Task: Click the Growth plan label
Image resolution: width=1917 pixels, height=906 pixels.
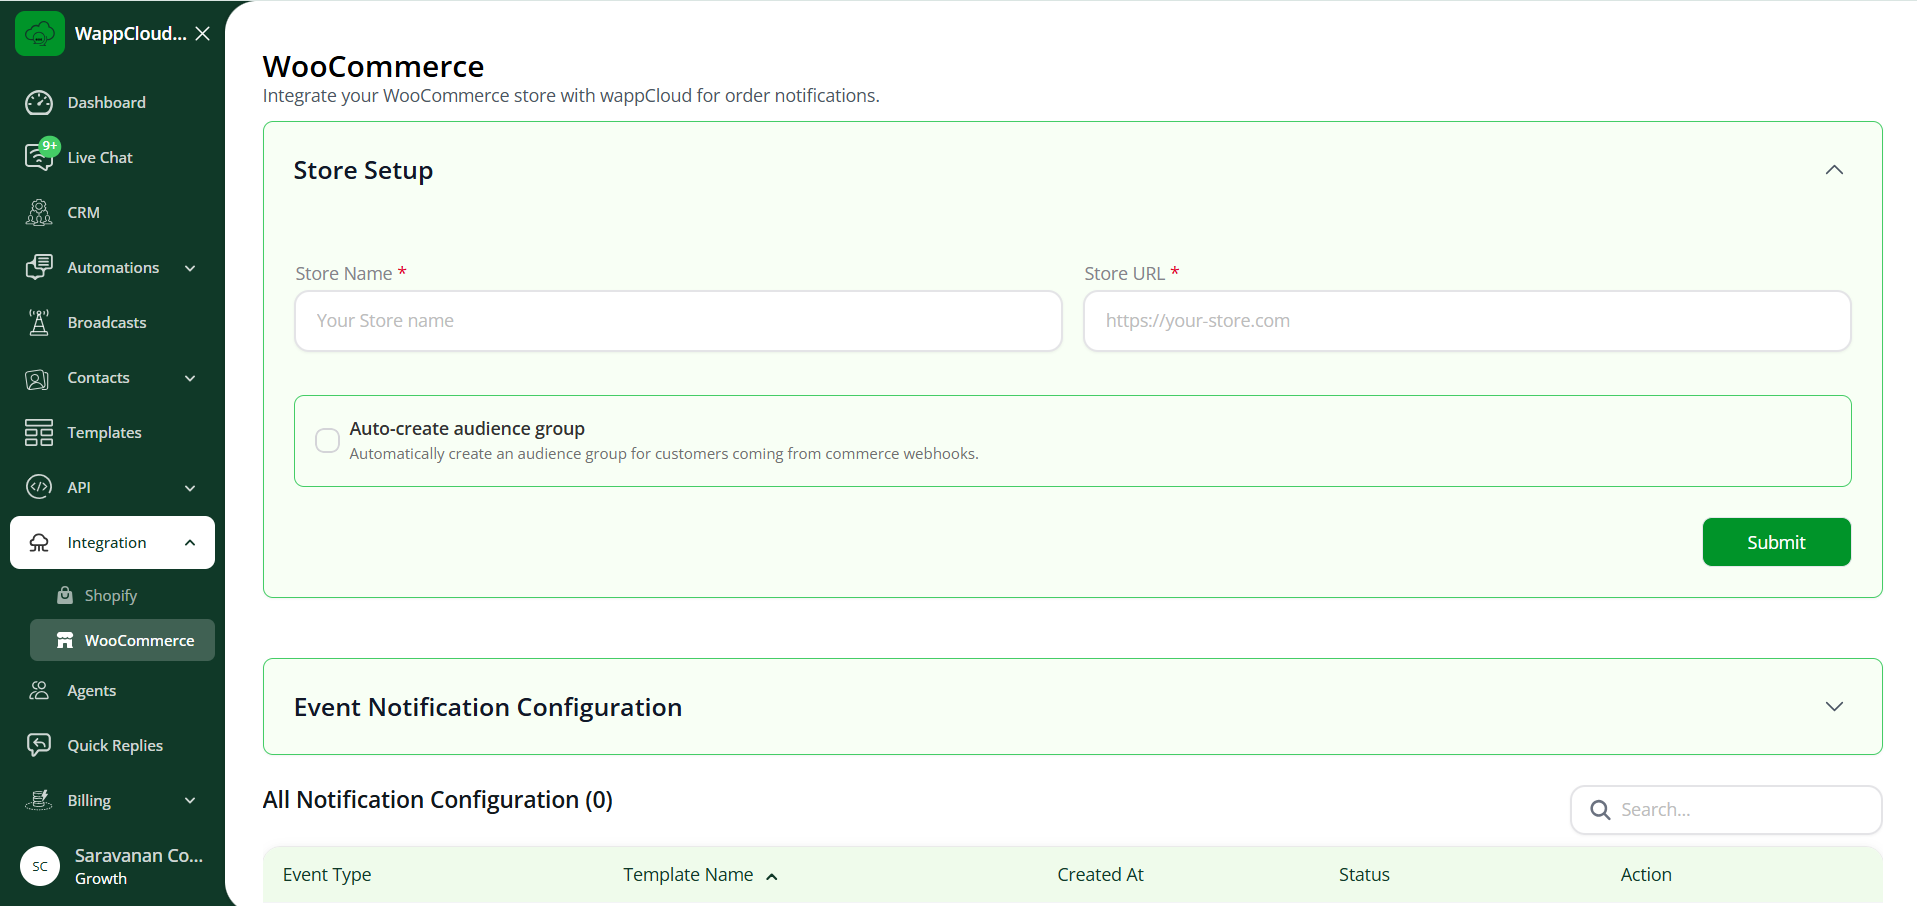Action: pyautogui.click(x=101, y=879)
